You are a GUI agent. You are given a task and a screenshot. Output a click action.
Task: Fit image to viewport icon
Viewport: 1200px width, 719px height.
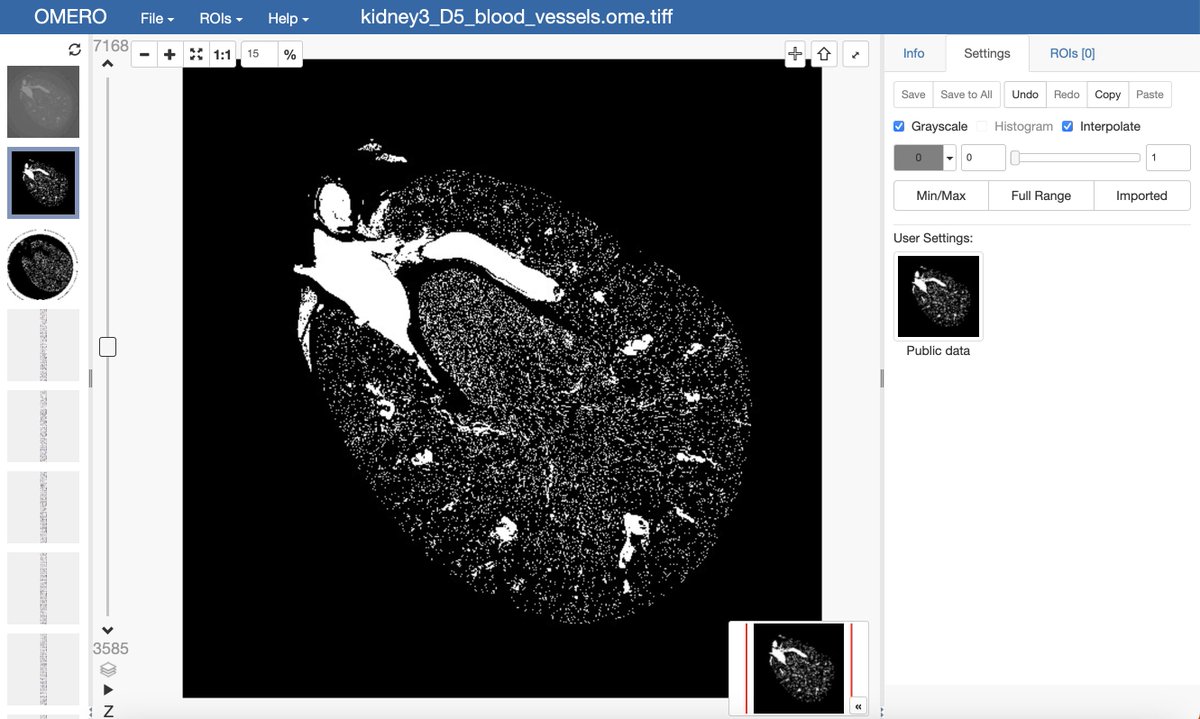pyautogui.click(x=196, y=54)
